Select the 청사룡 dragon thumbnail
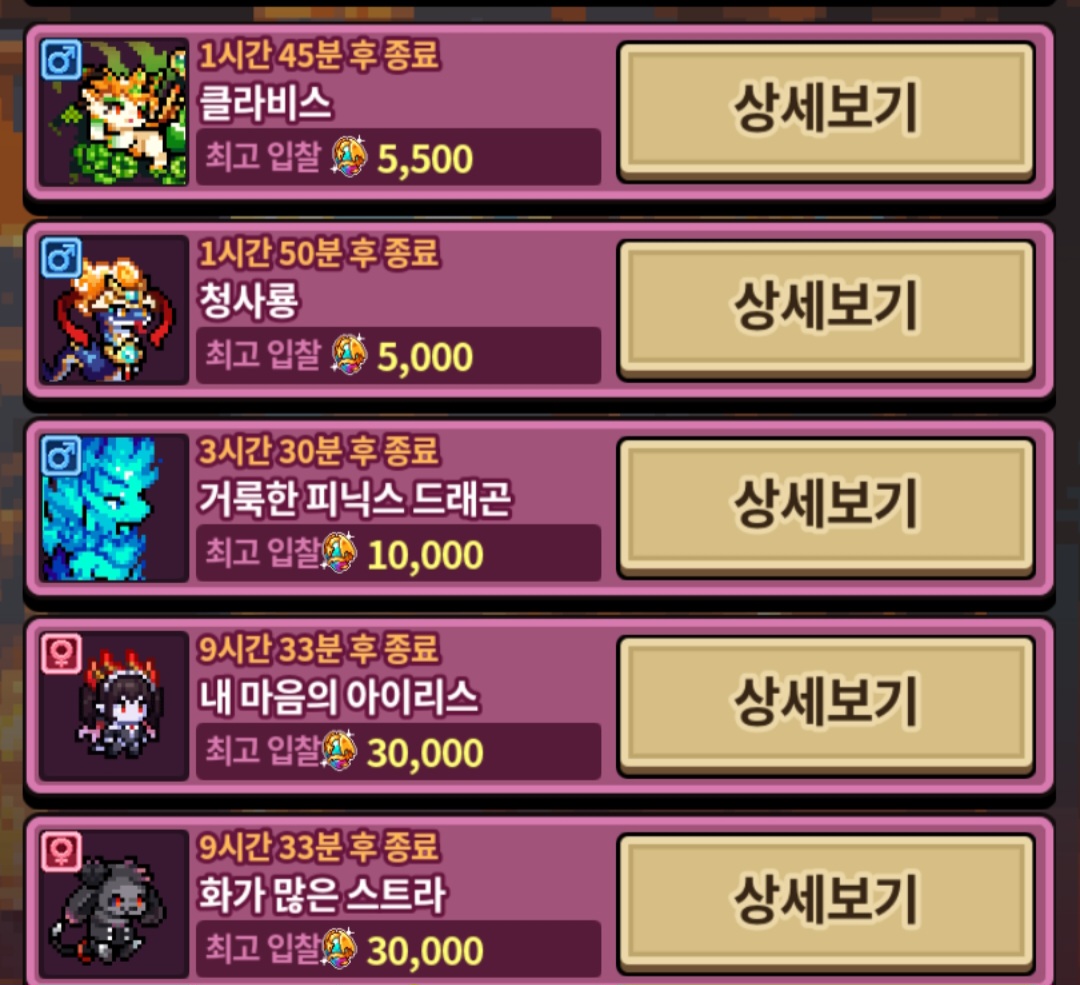The height and width of the screenshot is (985, 1080). [114, 309]
